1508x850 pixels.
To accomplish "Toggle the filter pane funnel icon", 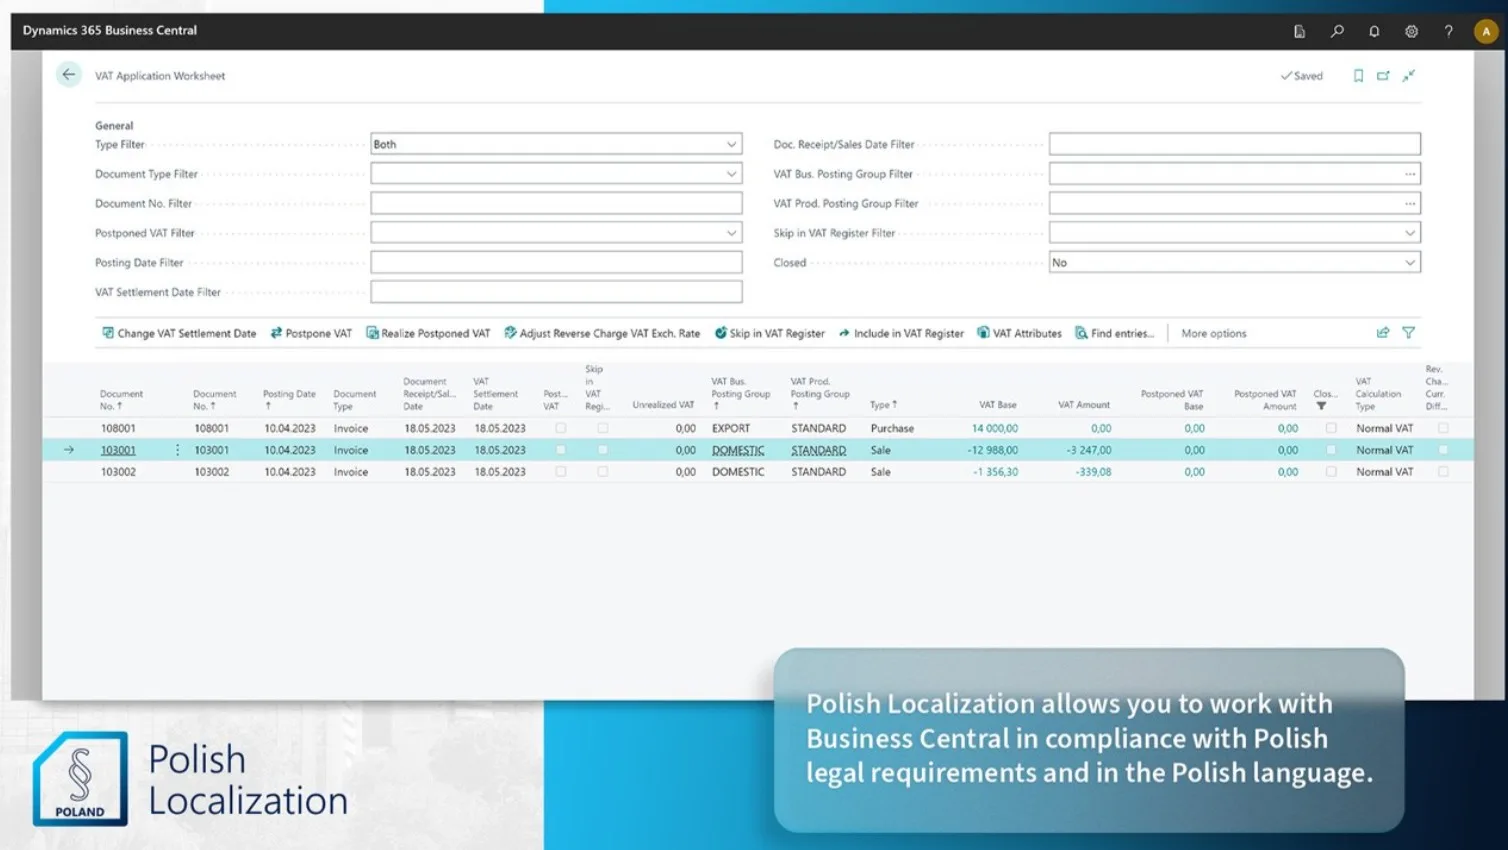I will [x=1408, y=333].
